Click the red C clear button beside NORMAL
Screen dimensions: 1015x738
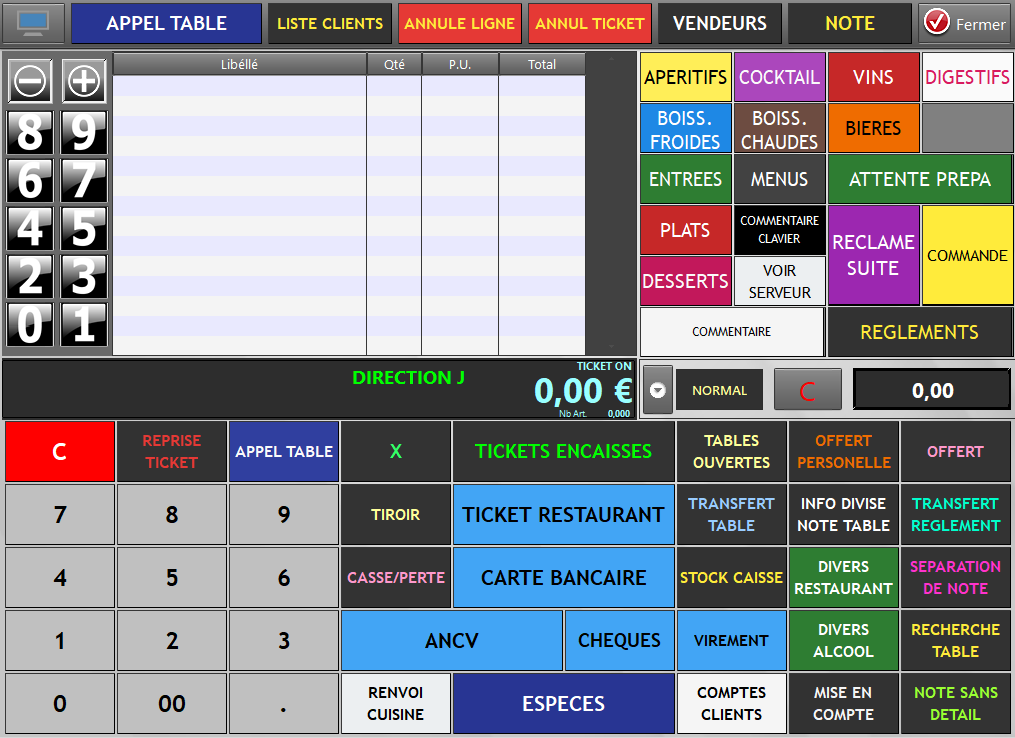point(807,390)
